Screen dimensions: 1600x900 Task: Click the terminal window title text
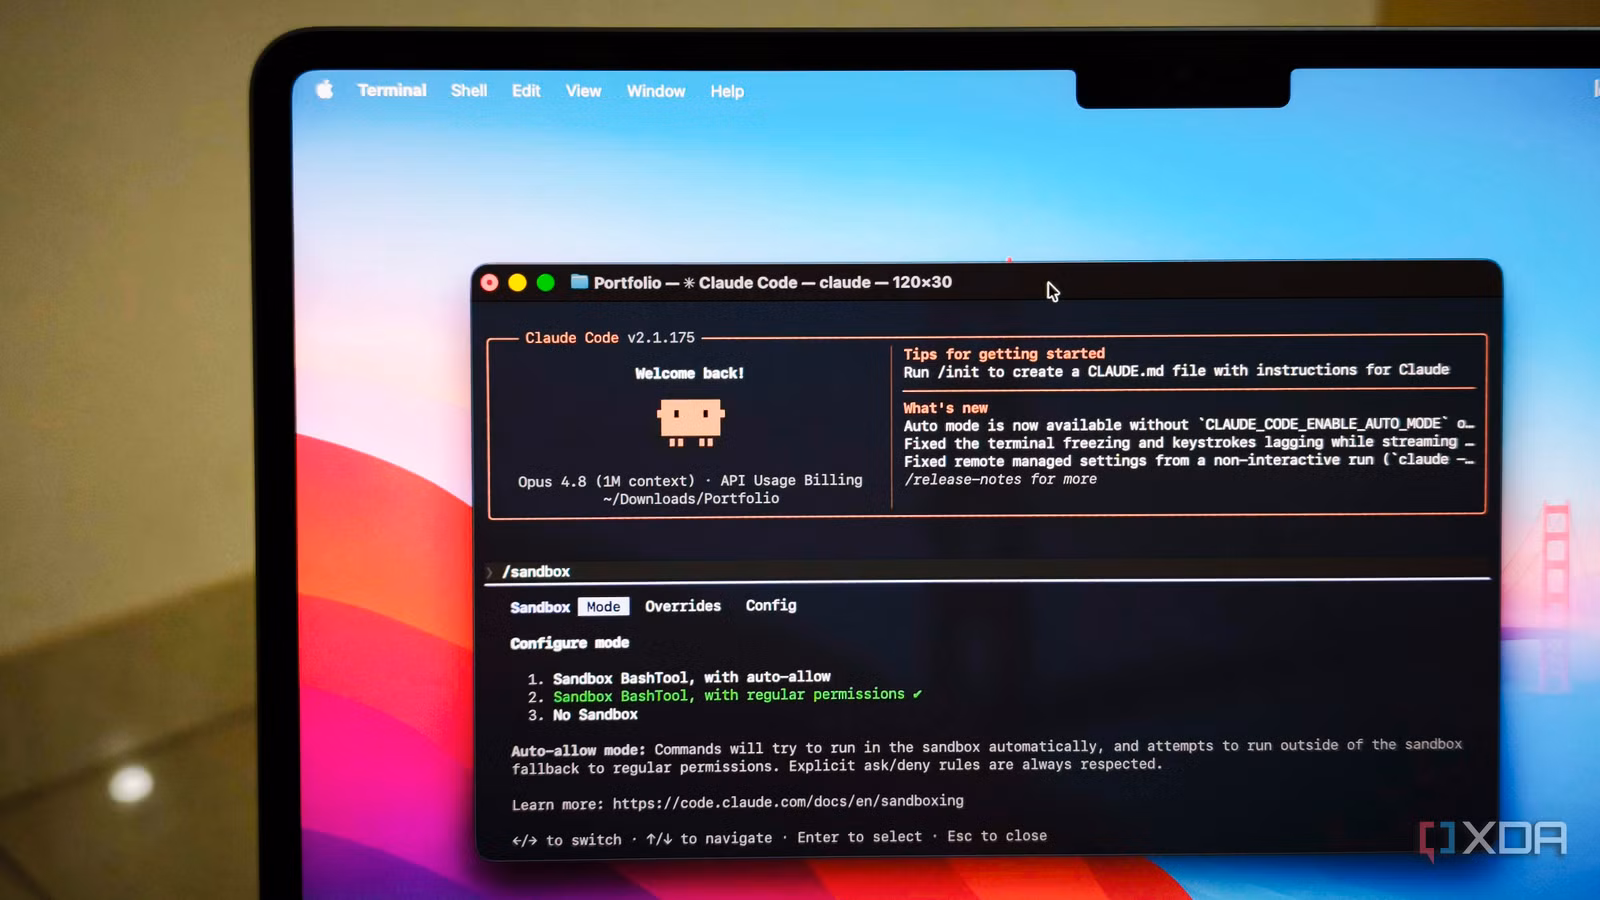[x=773, y=283]
